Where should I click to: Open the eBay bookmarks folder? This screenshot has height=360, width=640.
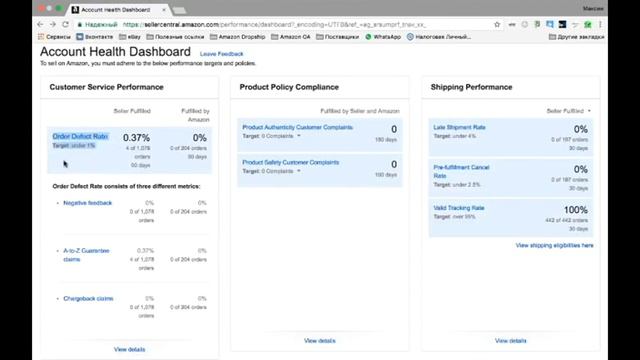click(x=130, y=37)
